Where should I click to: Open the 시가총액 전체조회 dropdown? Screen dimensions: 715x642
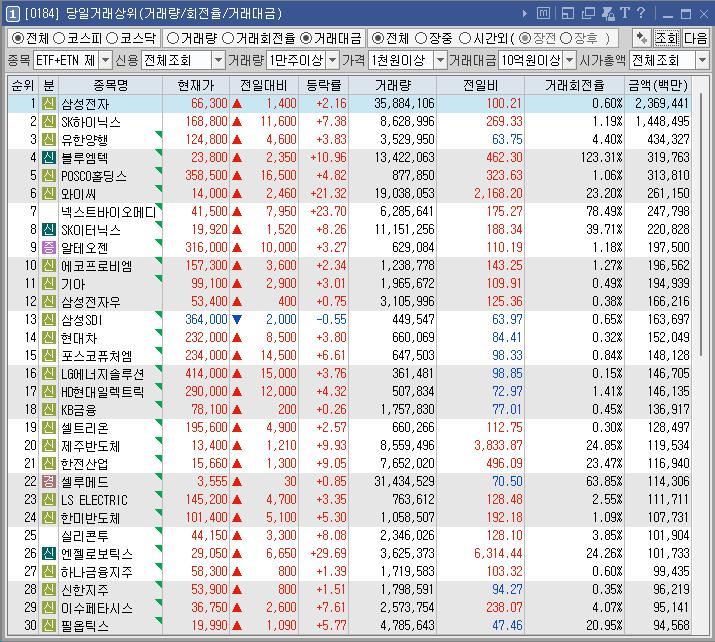pyautogui.click(x=702, y=60)
